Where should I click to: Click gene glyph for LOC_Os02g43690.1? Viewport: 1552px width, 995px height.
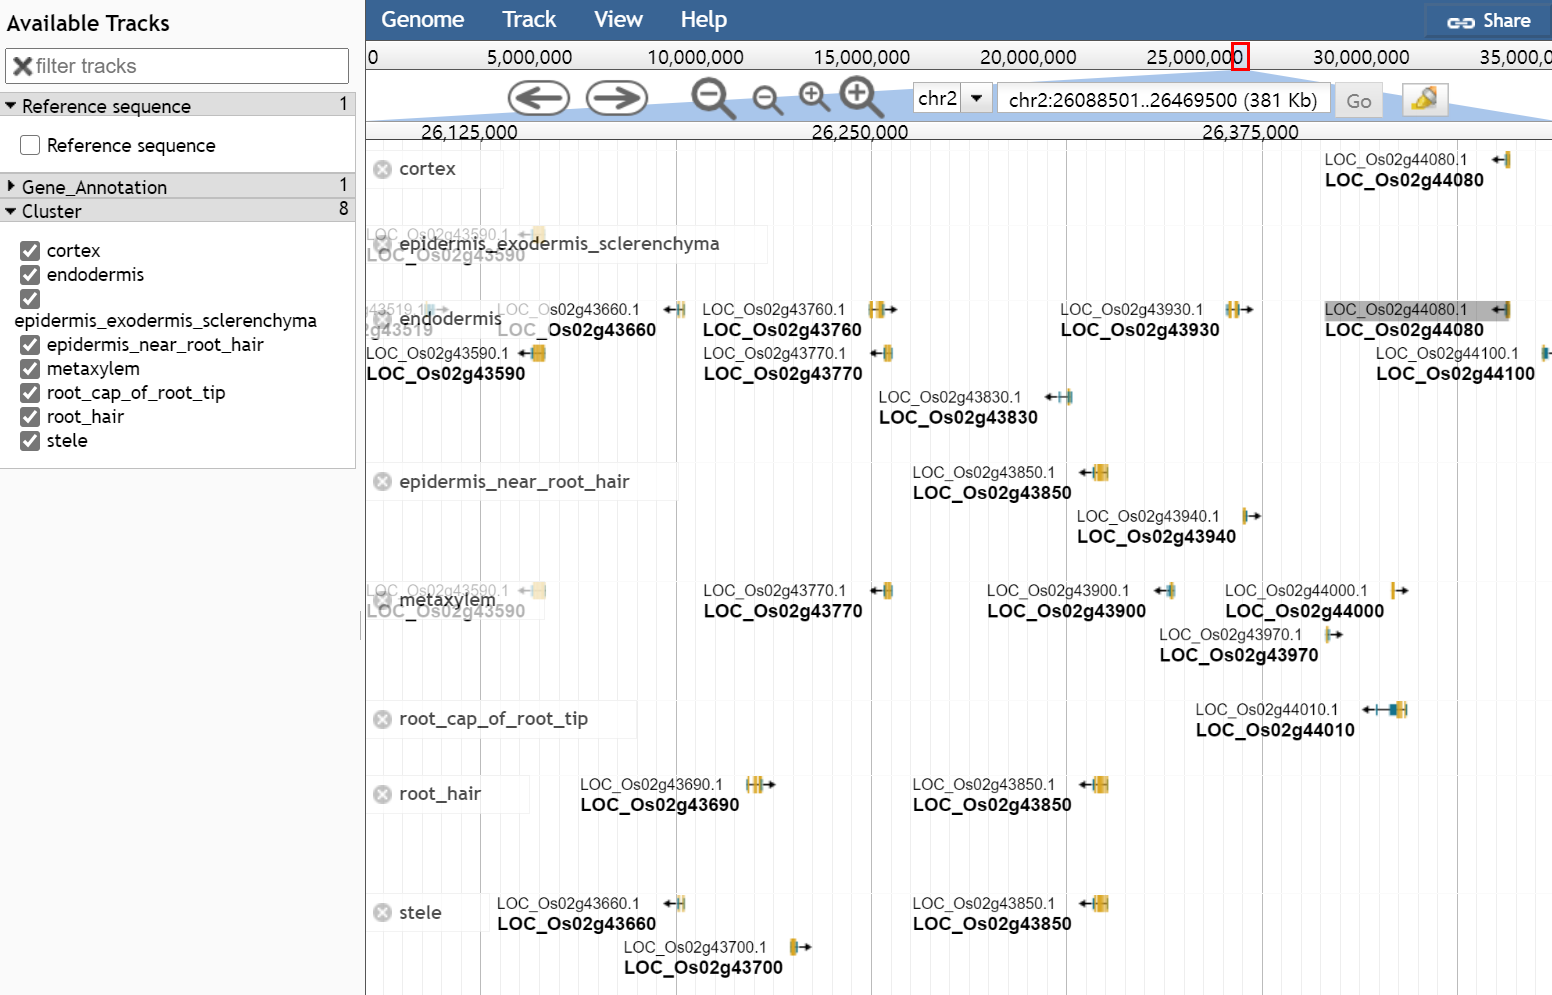(x=760, y=785)
